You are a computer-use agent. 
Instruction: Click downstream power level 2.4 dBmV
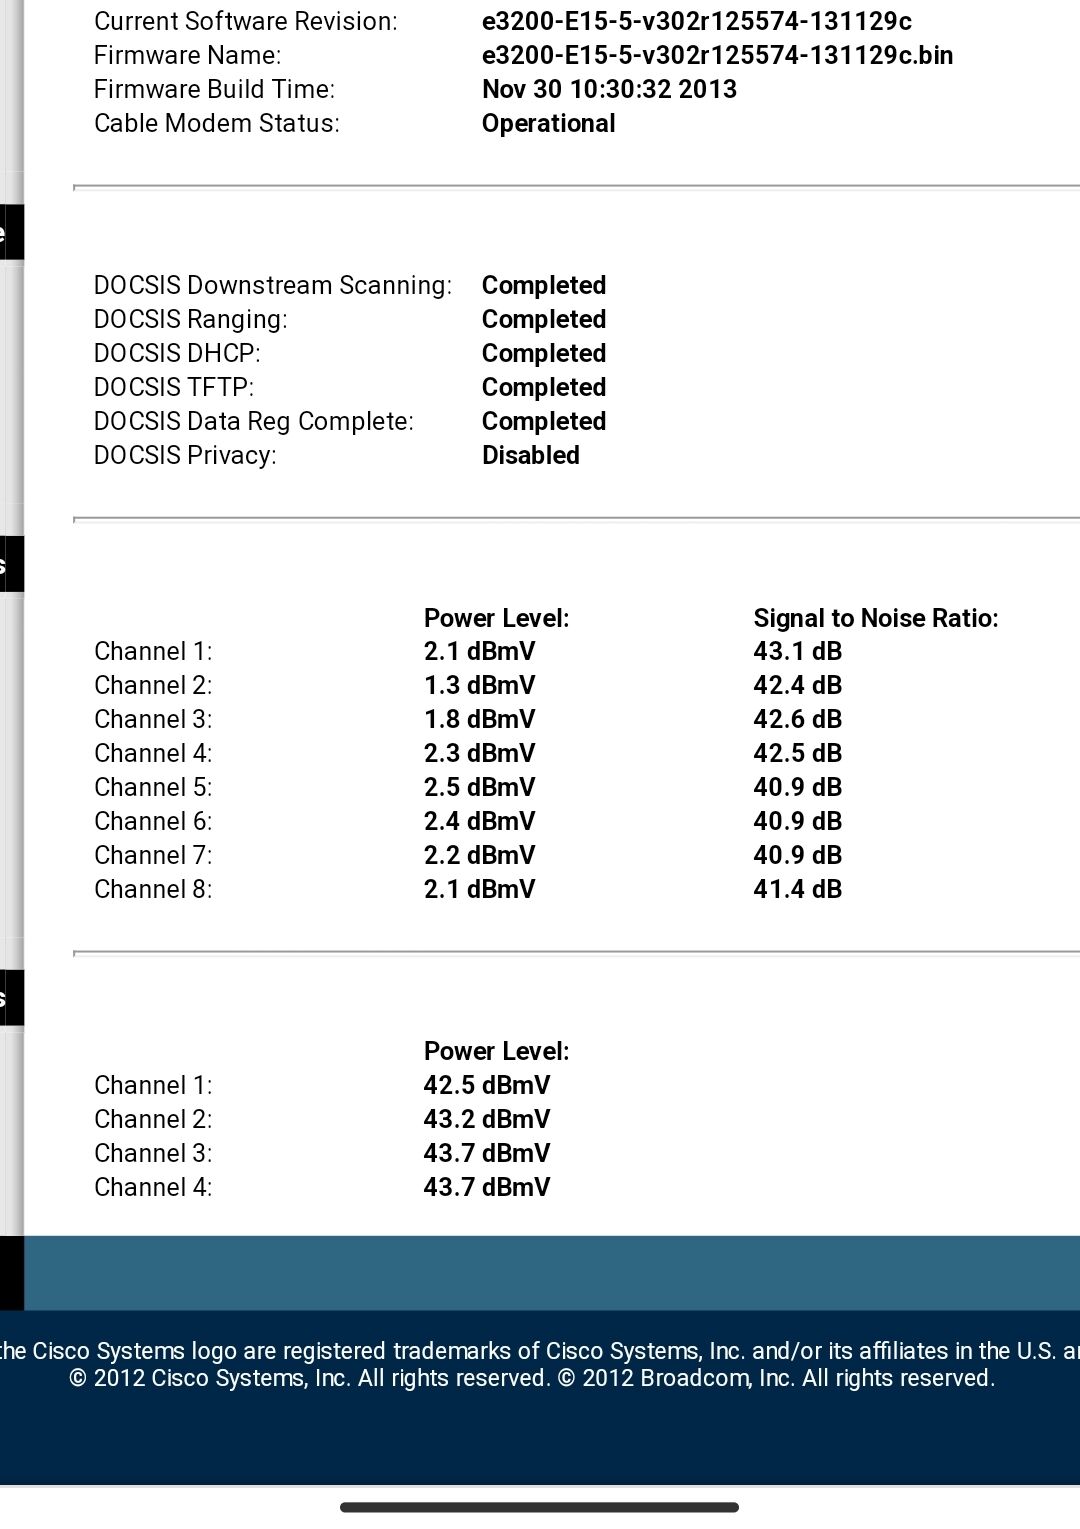click(480, 821)
